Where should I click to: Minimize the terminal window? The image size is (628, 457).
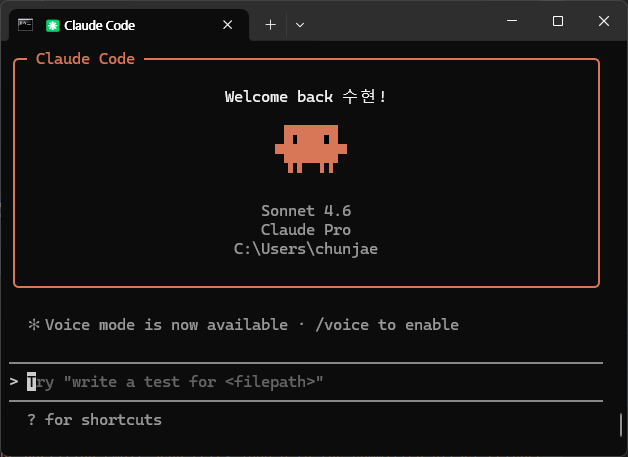click(512, 20)
